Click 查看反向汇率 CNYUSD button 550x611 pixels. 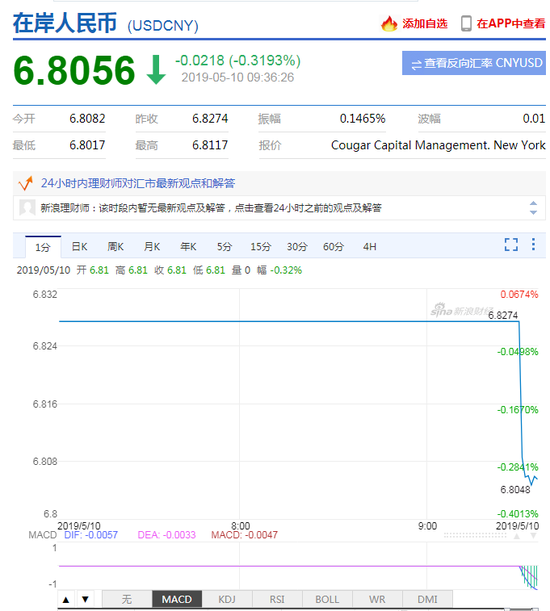[x=474, y=63]
